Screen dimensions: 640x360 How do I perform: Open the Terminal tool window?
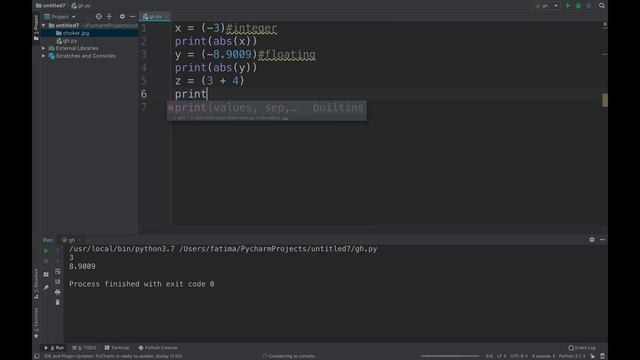coord(117,348)
